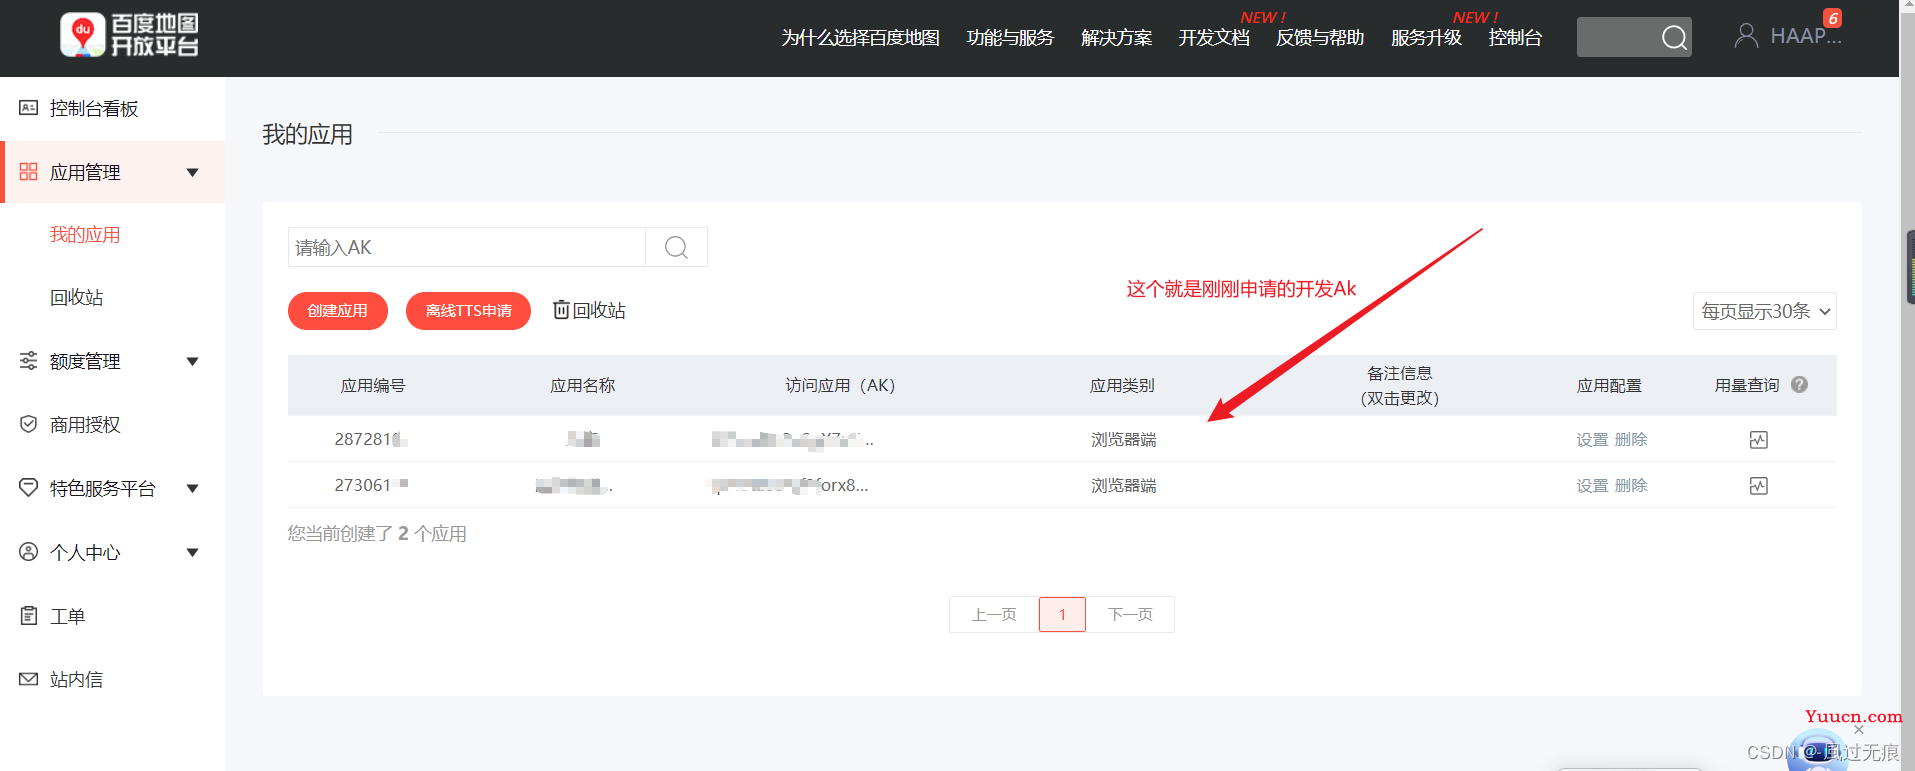Viewport: 1915px width, 771px height.
Task: Click the 离线TTS申请 red button
Action: click(x=468, y=311)
